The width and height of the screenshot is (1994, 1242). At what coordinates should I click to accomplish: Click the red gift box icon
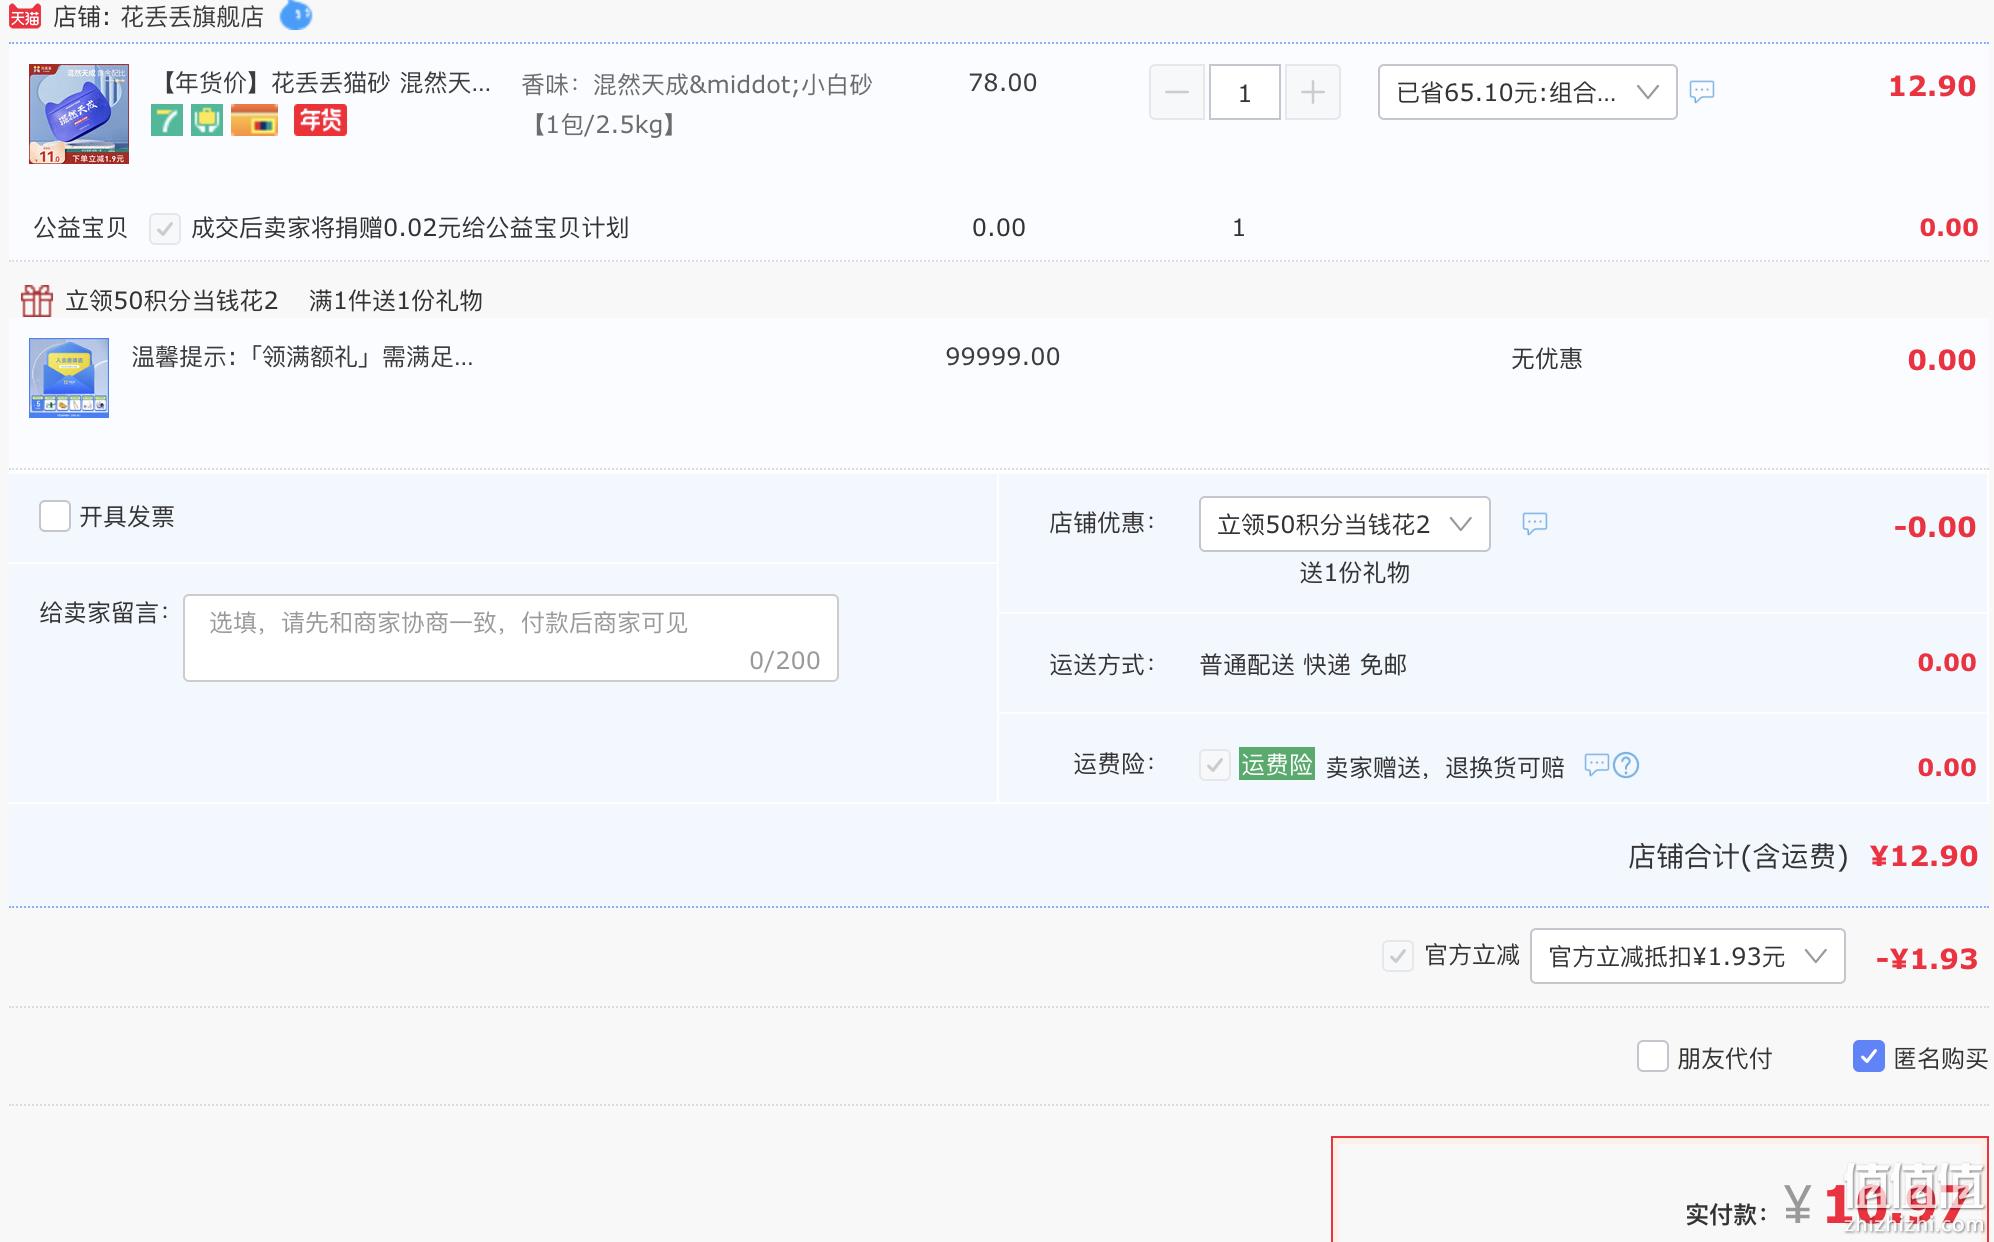tap(37, 301)
